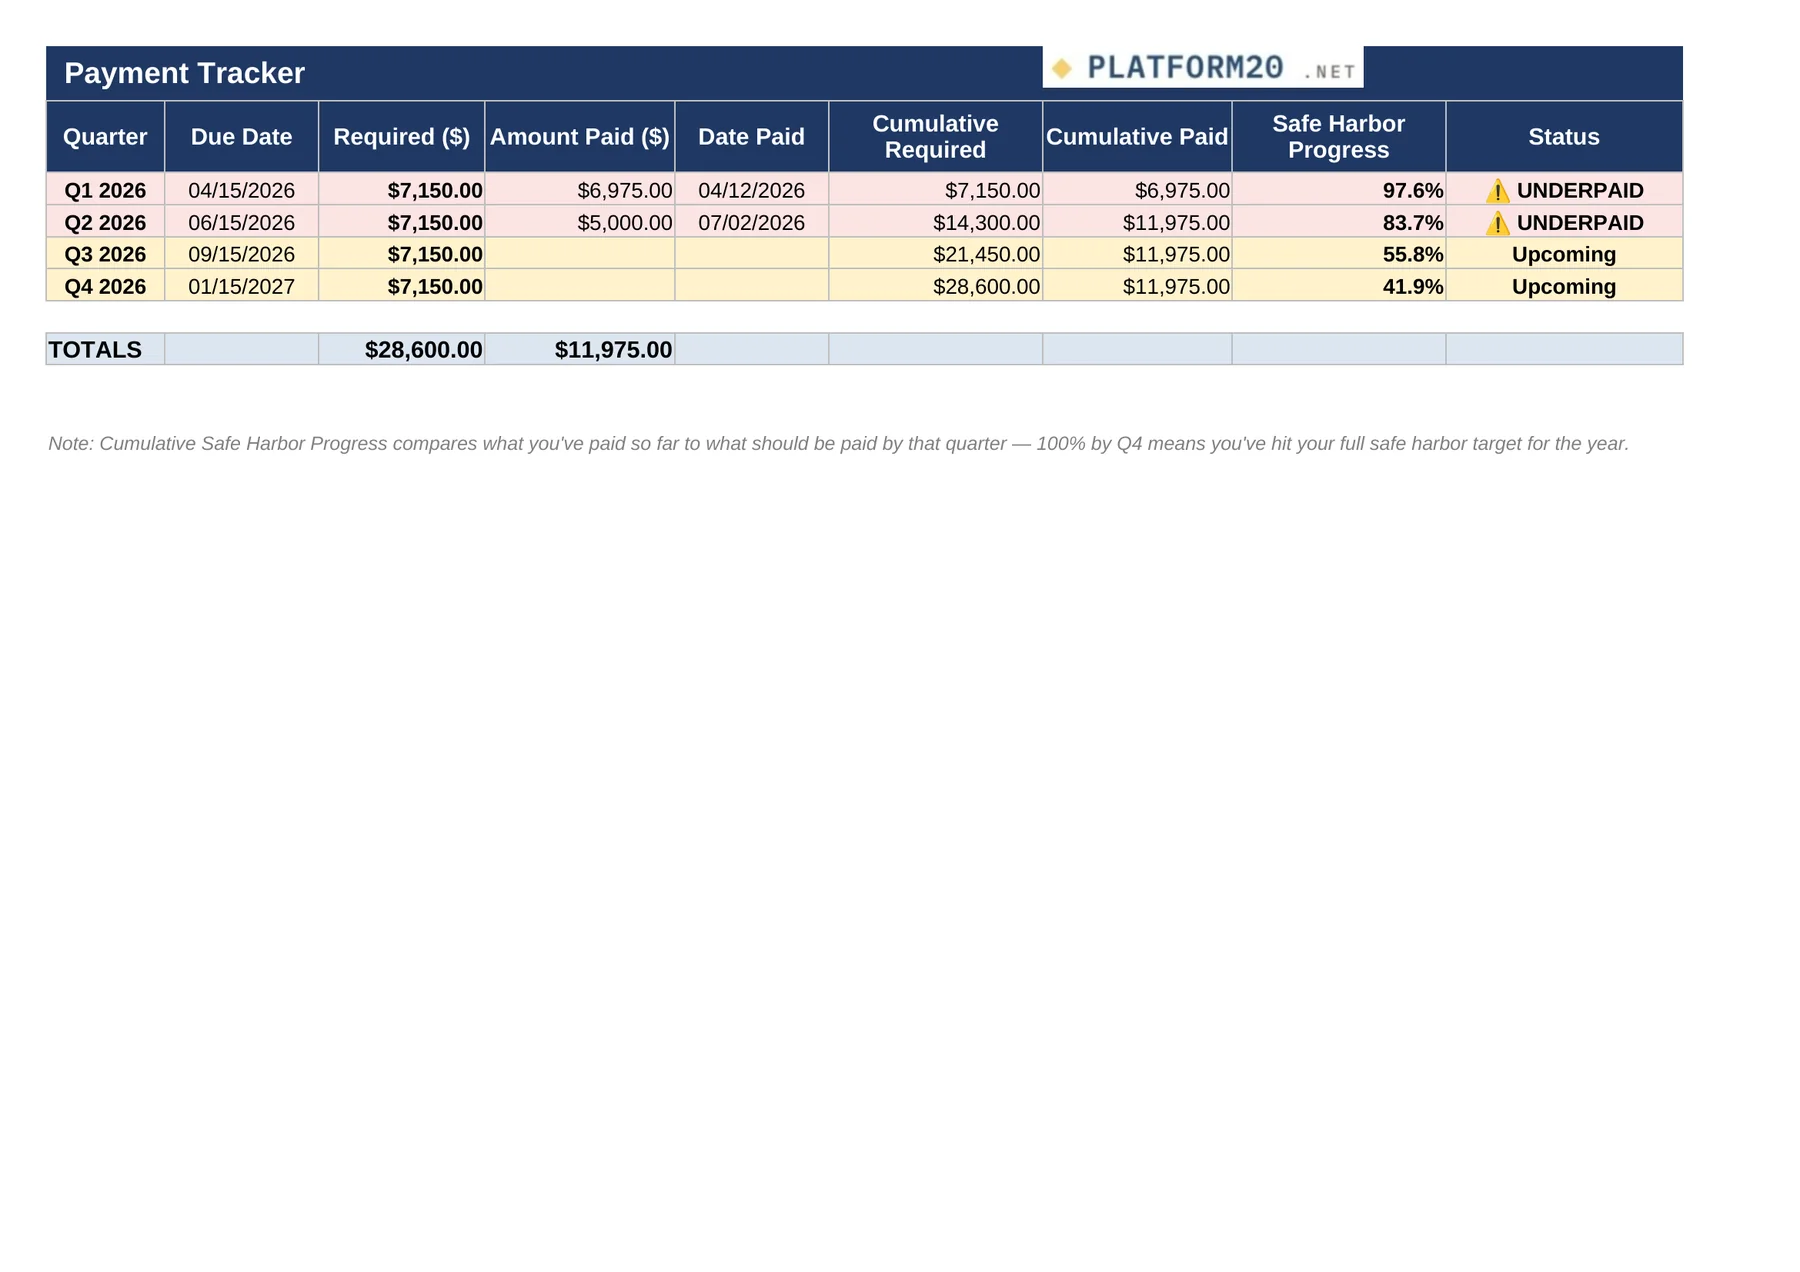Select safe harbor progress 41.9%
The image size is (1800, 1272).
(1338, 286)
